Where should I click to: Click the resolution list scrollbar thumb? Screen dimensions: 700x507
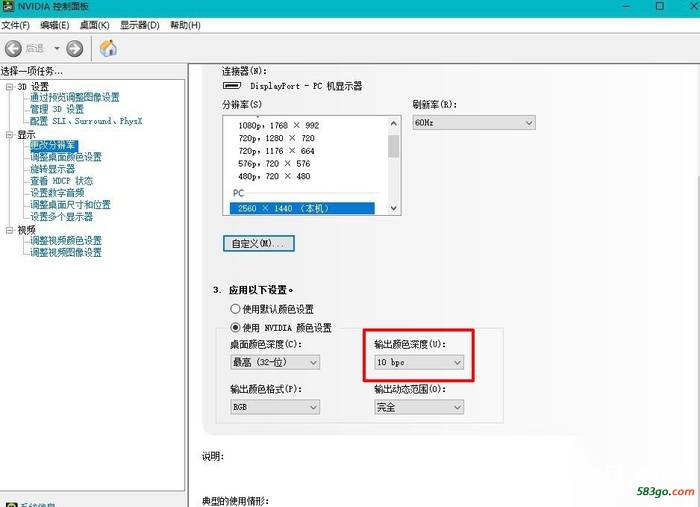[393, 146]
